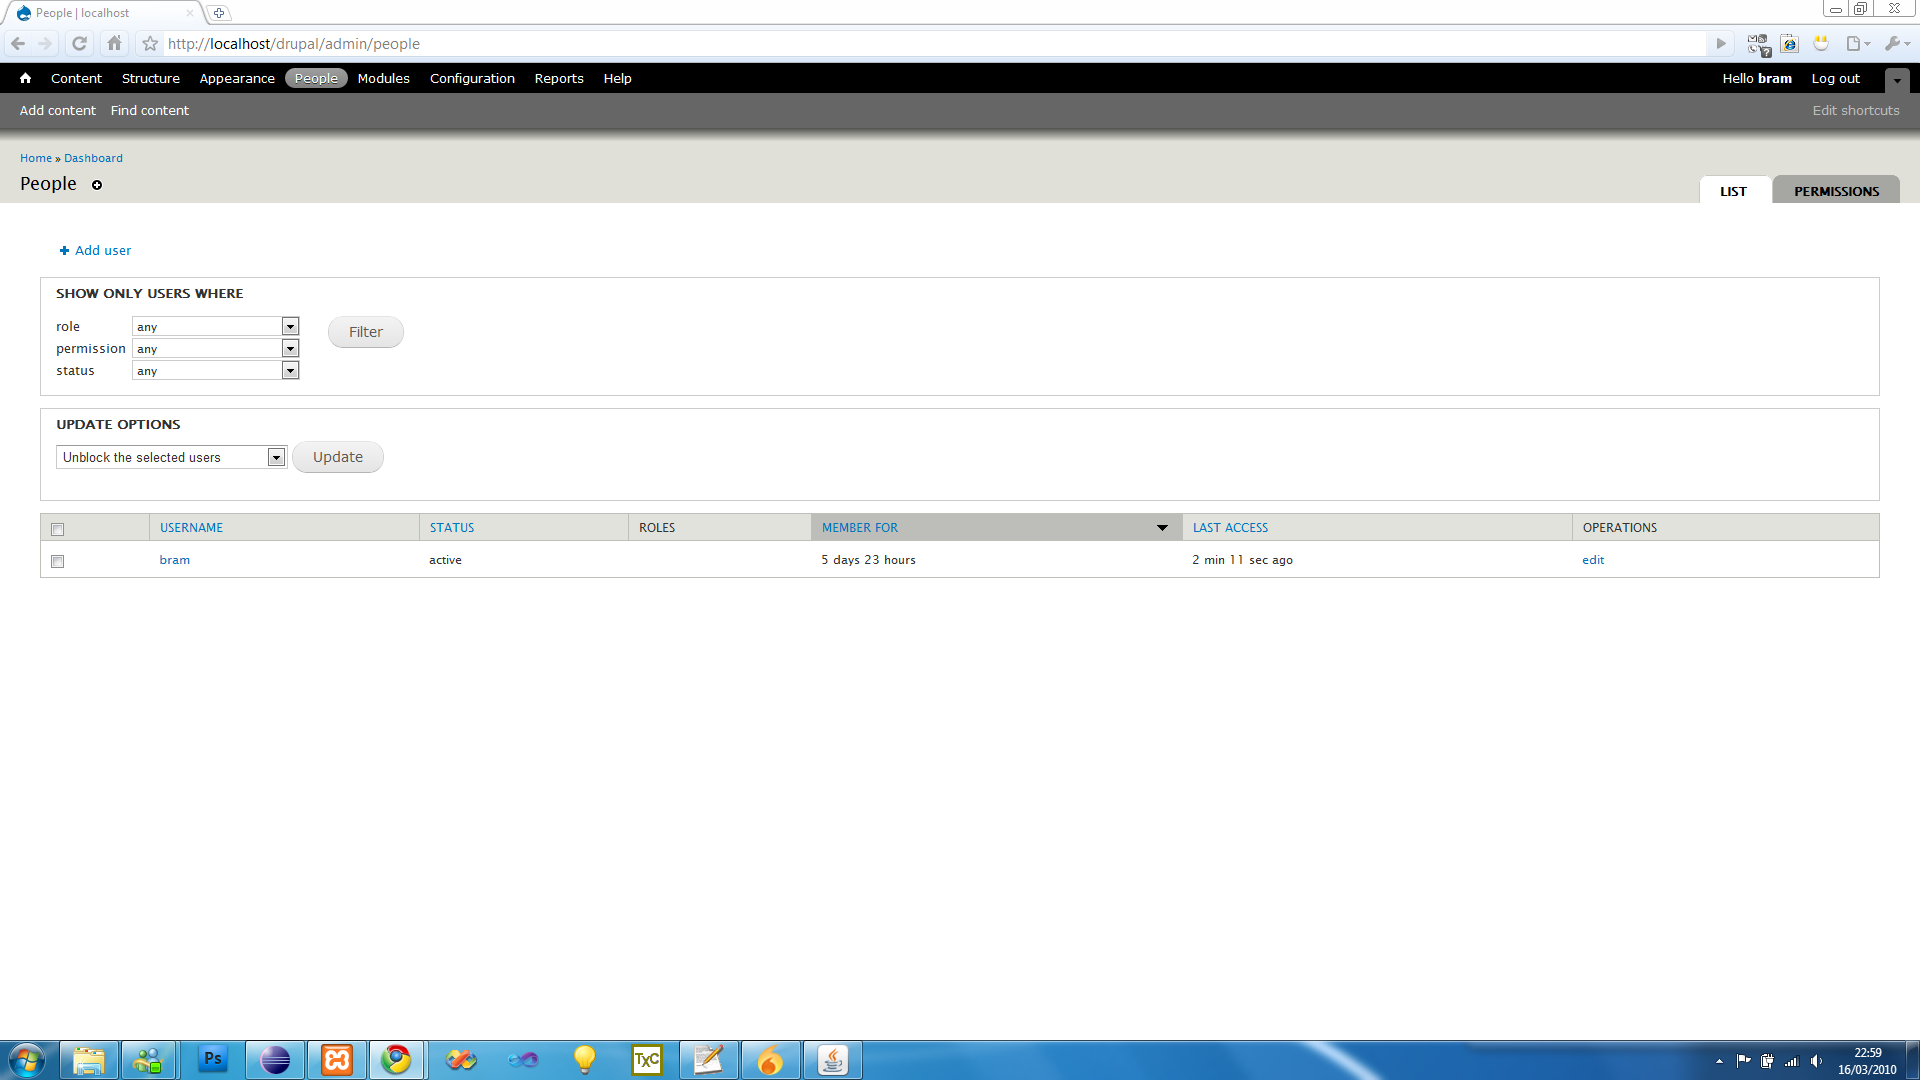Click the browser home icon
The width and height of the screenshot is (1920, 1080).
tap(114, 44)
